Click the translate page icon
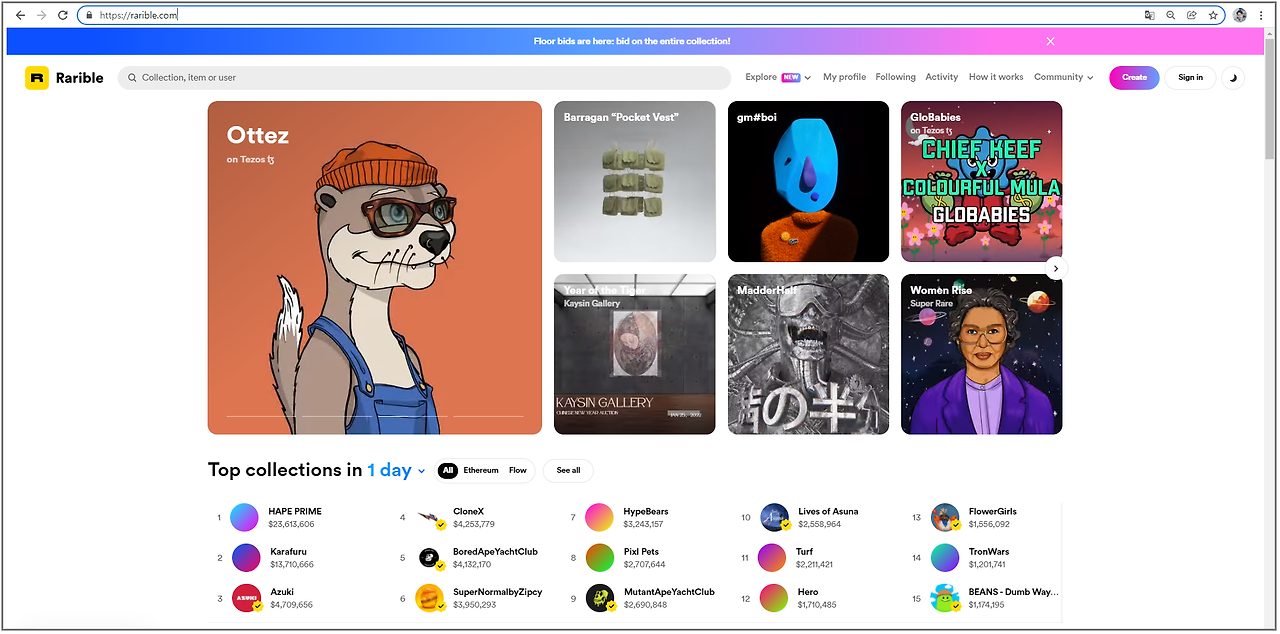This screenshot has height=634, width=1280. (x=1150, y=15)
